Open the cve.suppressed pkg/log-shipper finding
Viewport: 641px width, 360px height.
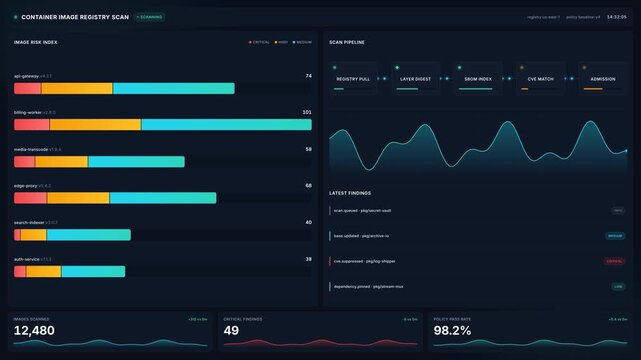[x=477, y=261]
